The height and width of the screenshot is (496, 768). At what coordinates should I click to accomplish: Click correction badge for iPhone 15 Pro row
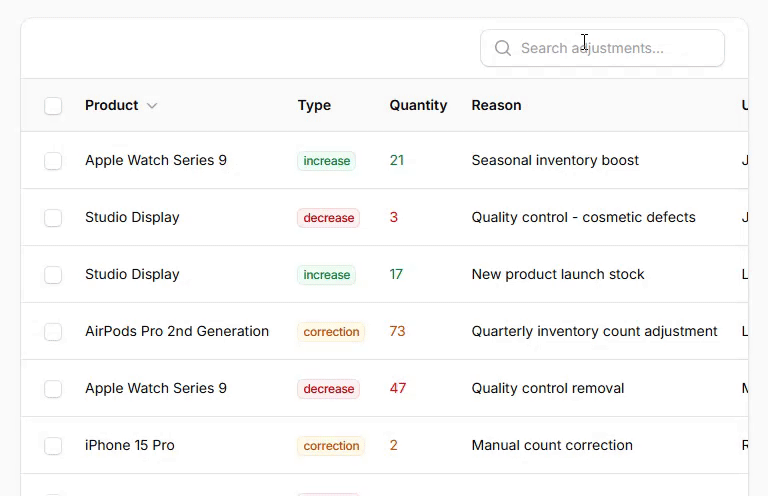(331, 446)
